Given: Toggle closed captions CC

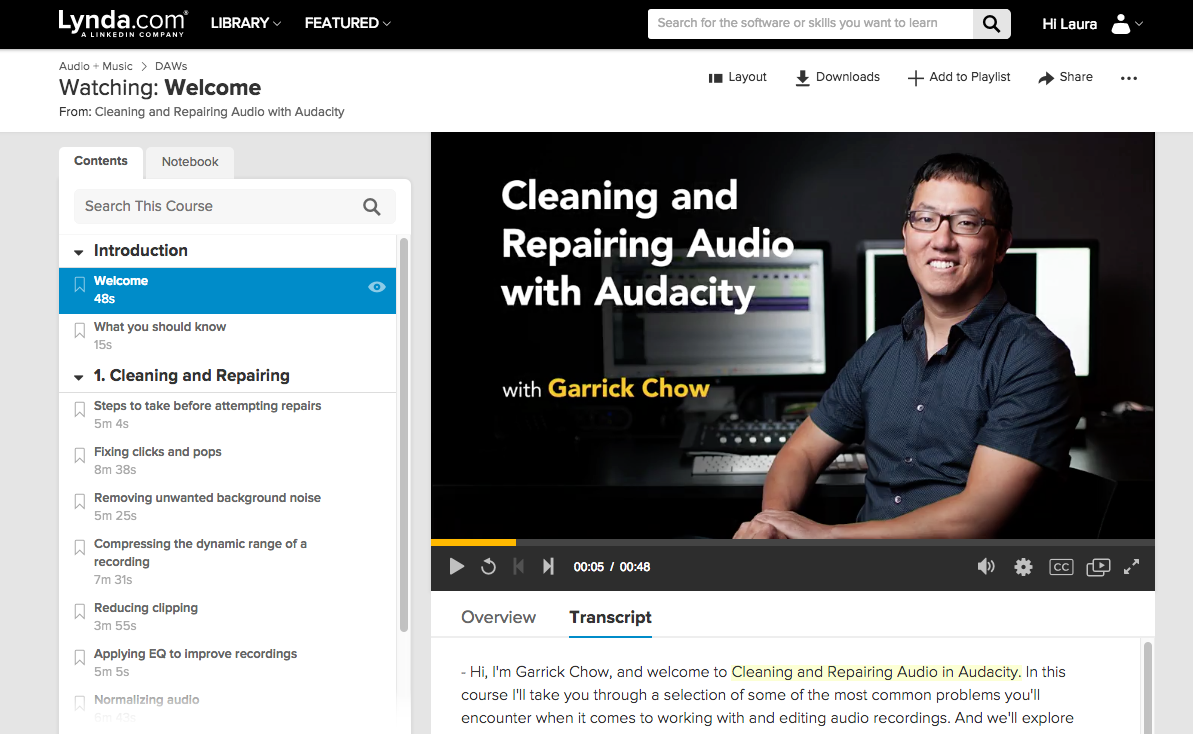Looking at the screenshot, I should click(x=1061, y=567).
